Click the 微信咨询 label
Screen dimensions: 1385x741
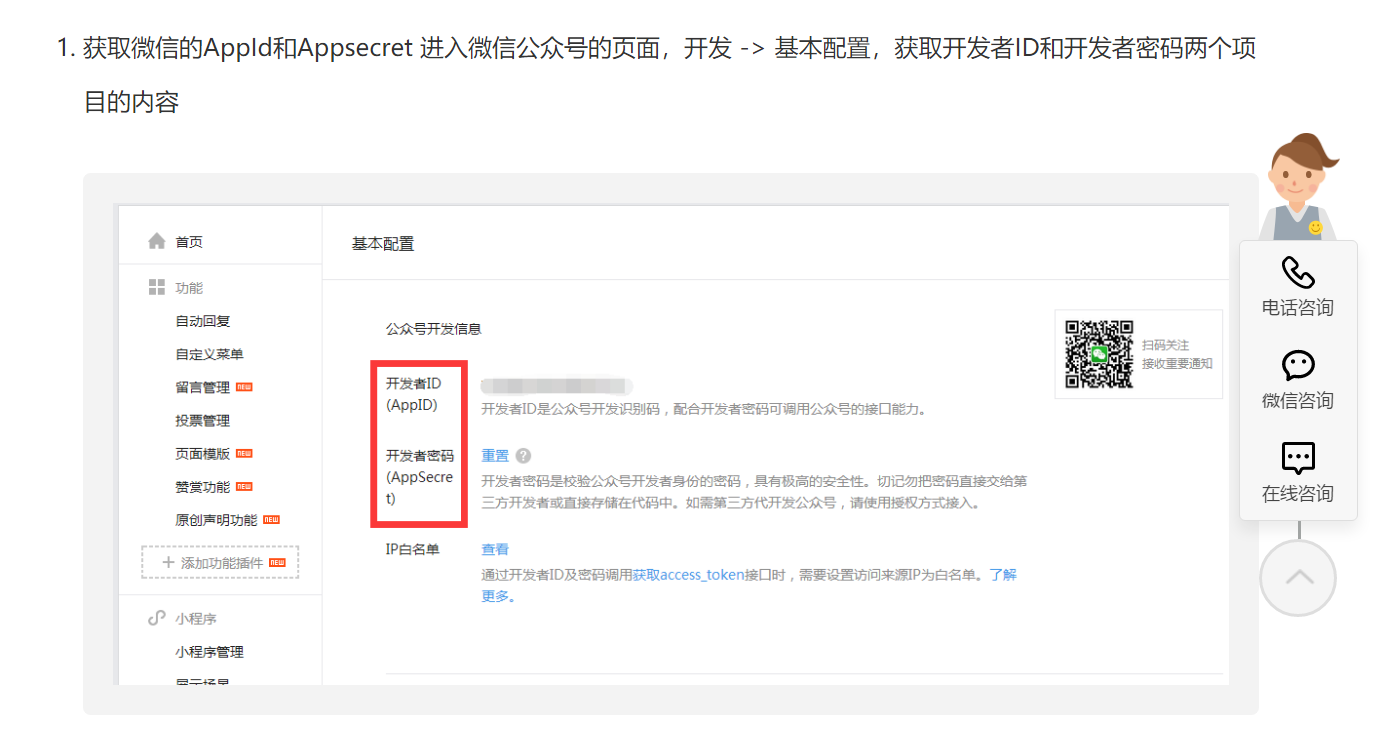coord(1298,401)
